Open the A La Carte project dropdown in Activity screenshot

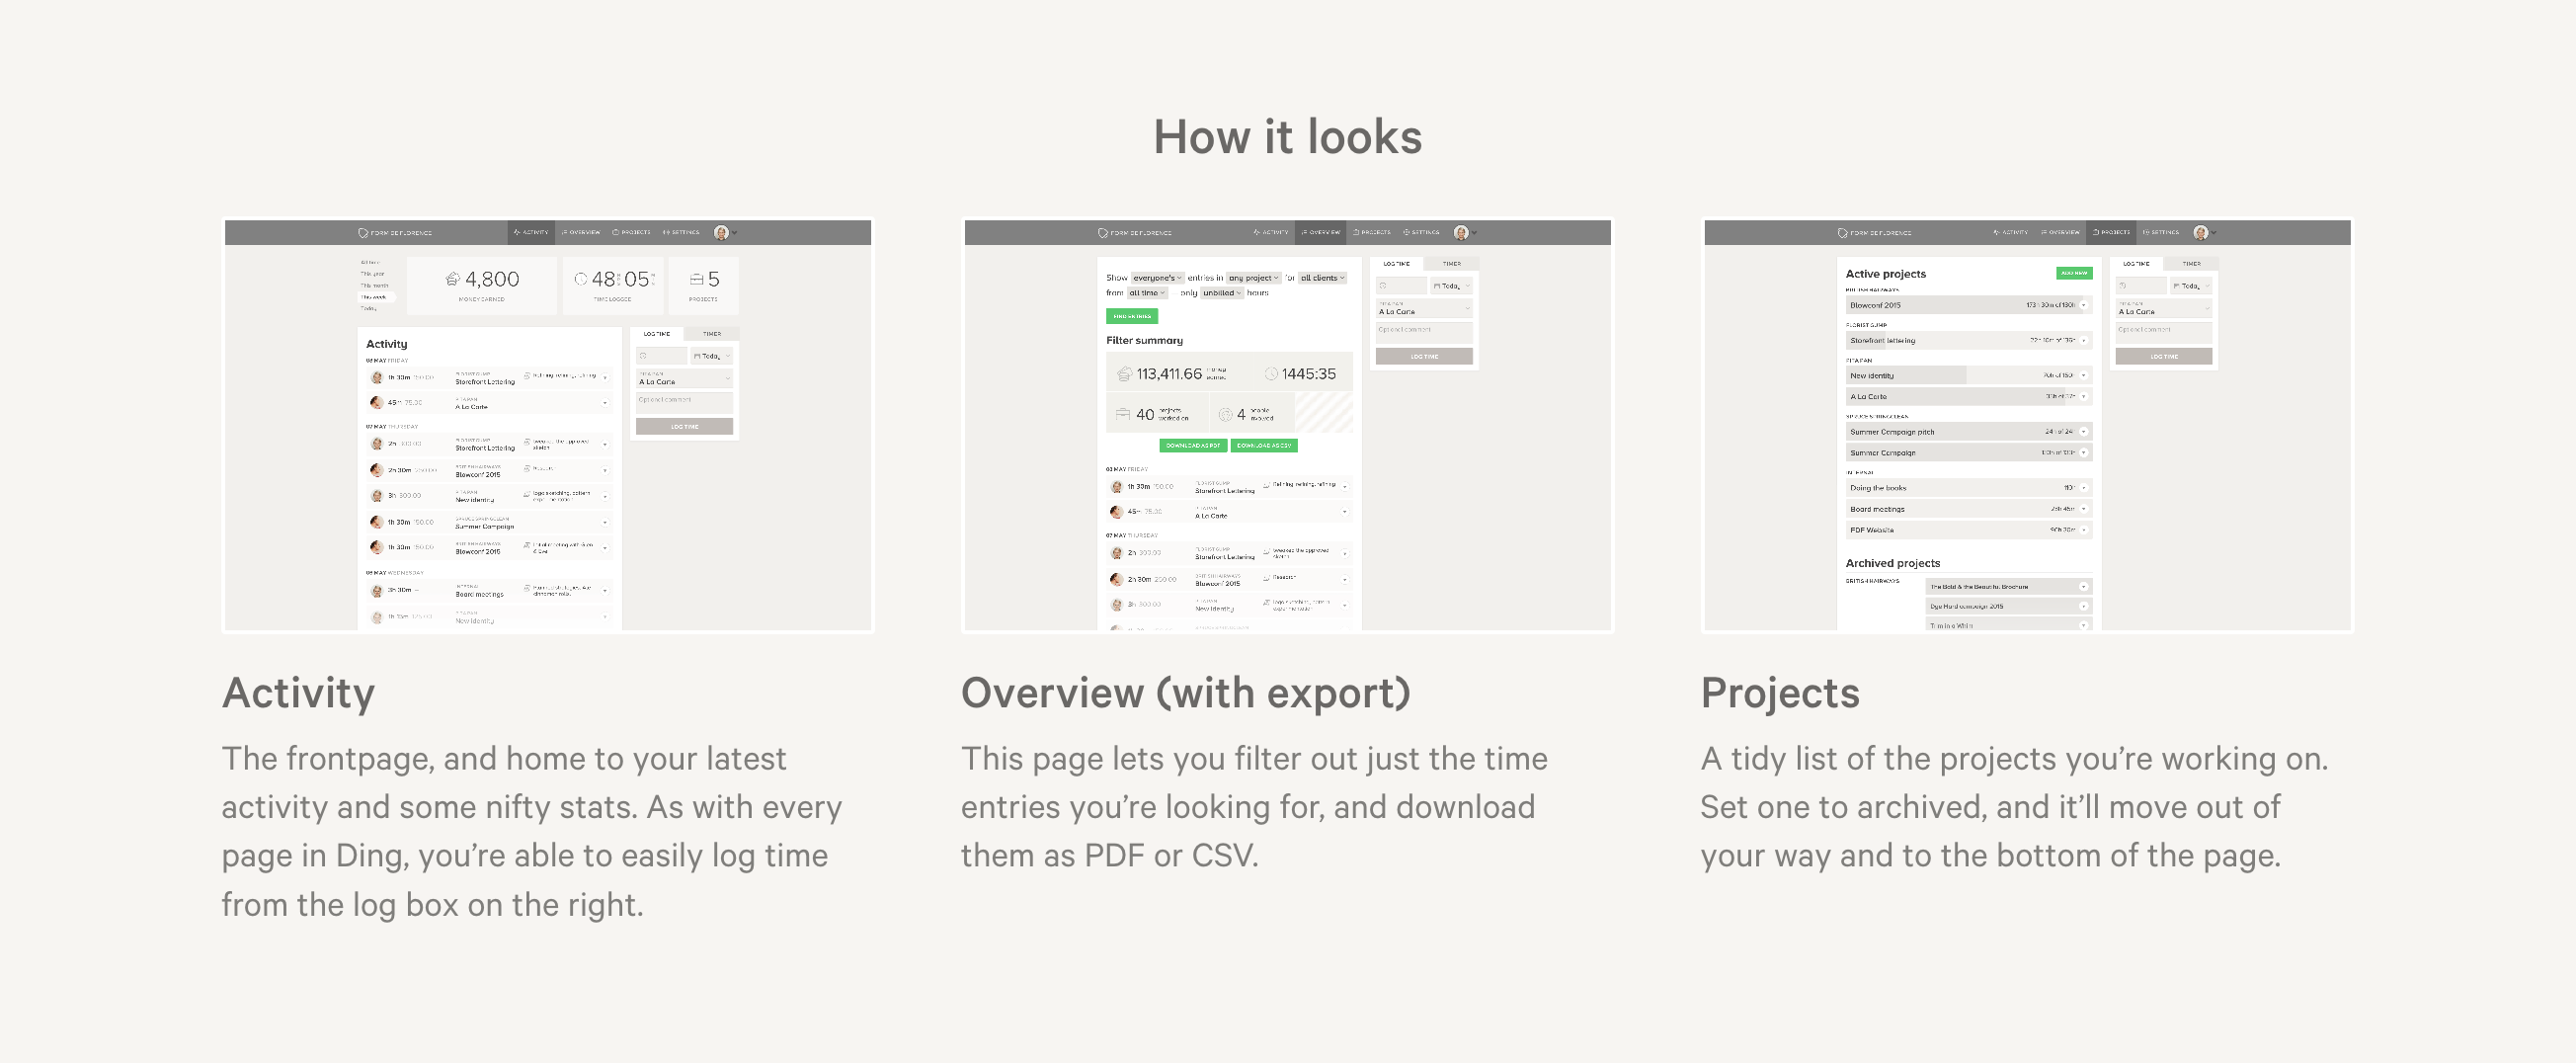click(685, 379)
